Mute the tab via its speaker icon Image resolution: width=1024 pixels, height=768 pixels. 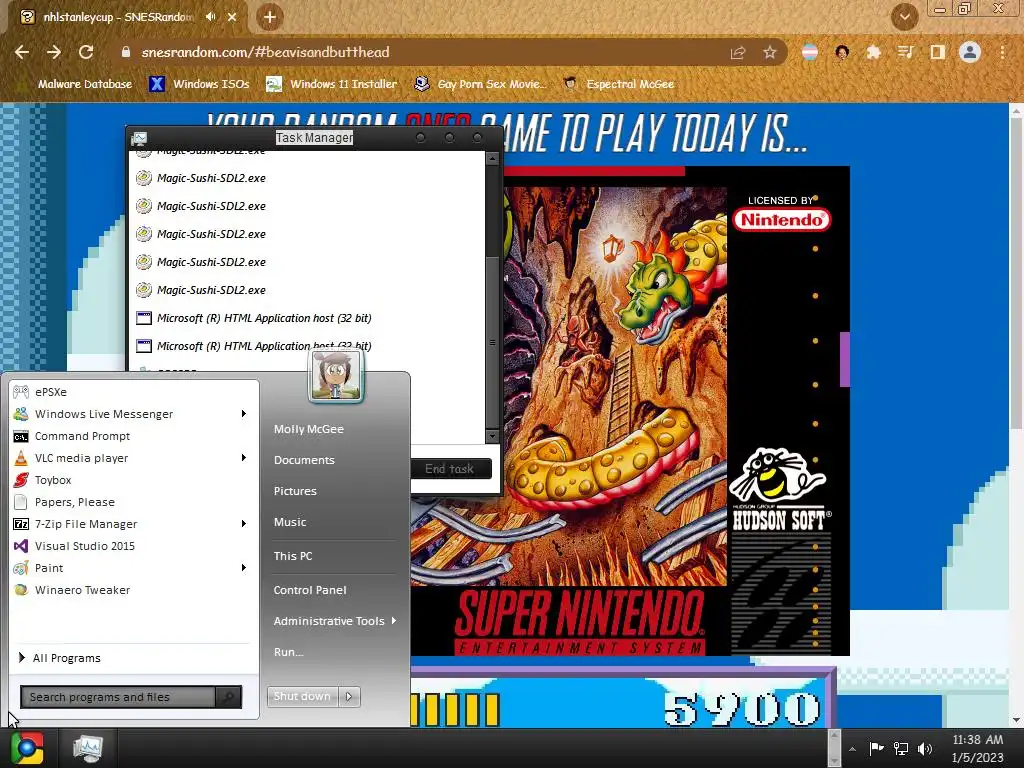click(x=210, y=17)
